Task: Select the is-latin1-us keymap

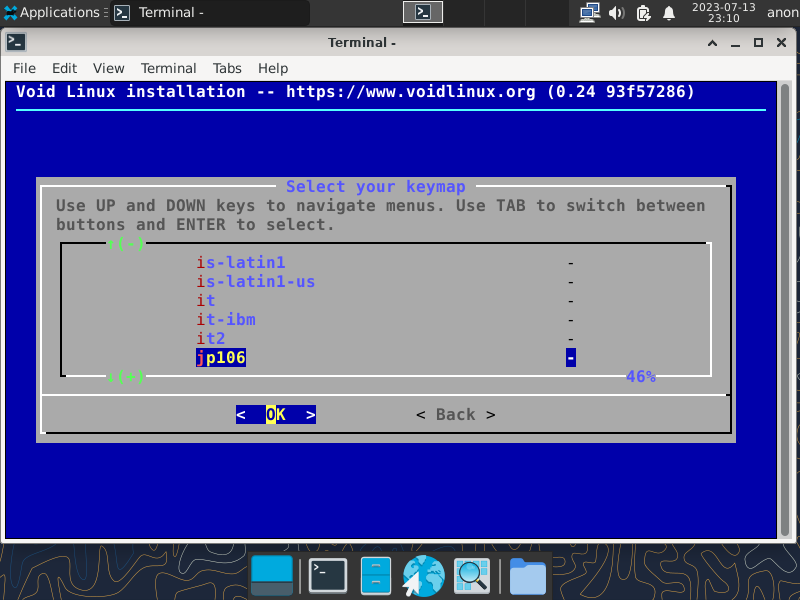Action: (256, 281)
